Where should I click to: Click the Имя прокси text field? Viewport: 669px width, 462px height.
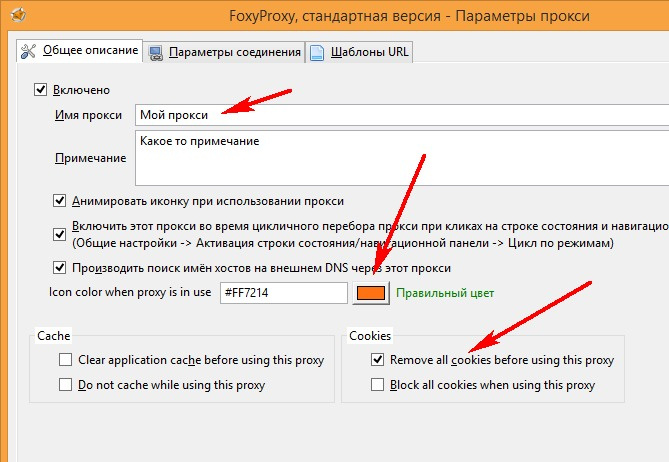point(400,114)
